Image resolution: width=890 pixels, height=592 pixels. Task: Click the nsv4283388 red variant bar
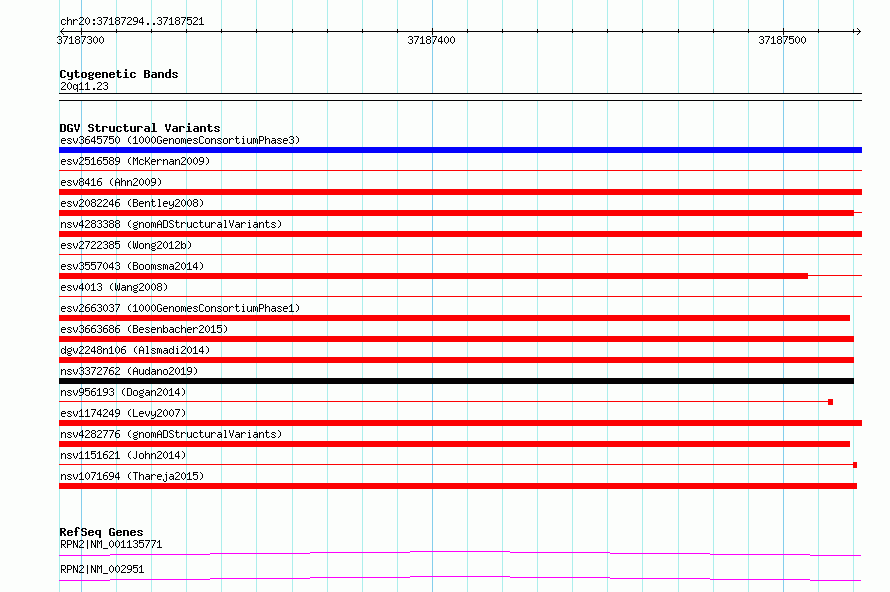point(460,234)
